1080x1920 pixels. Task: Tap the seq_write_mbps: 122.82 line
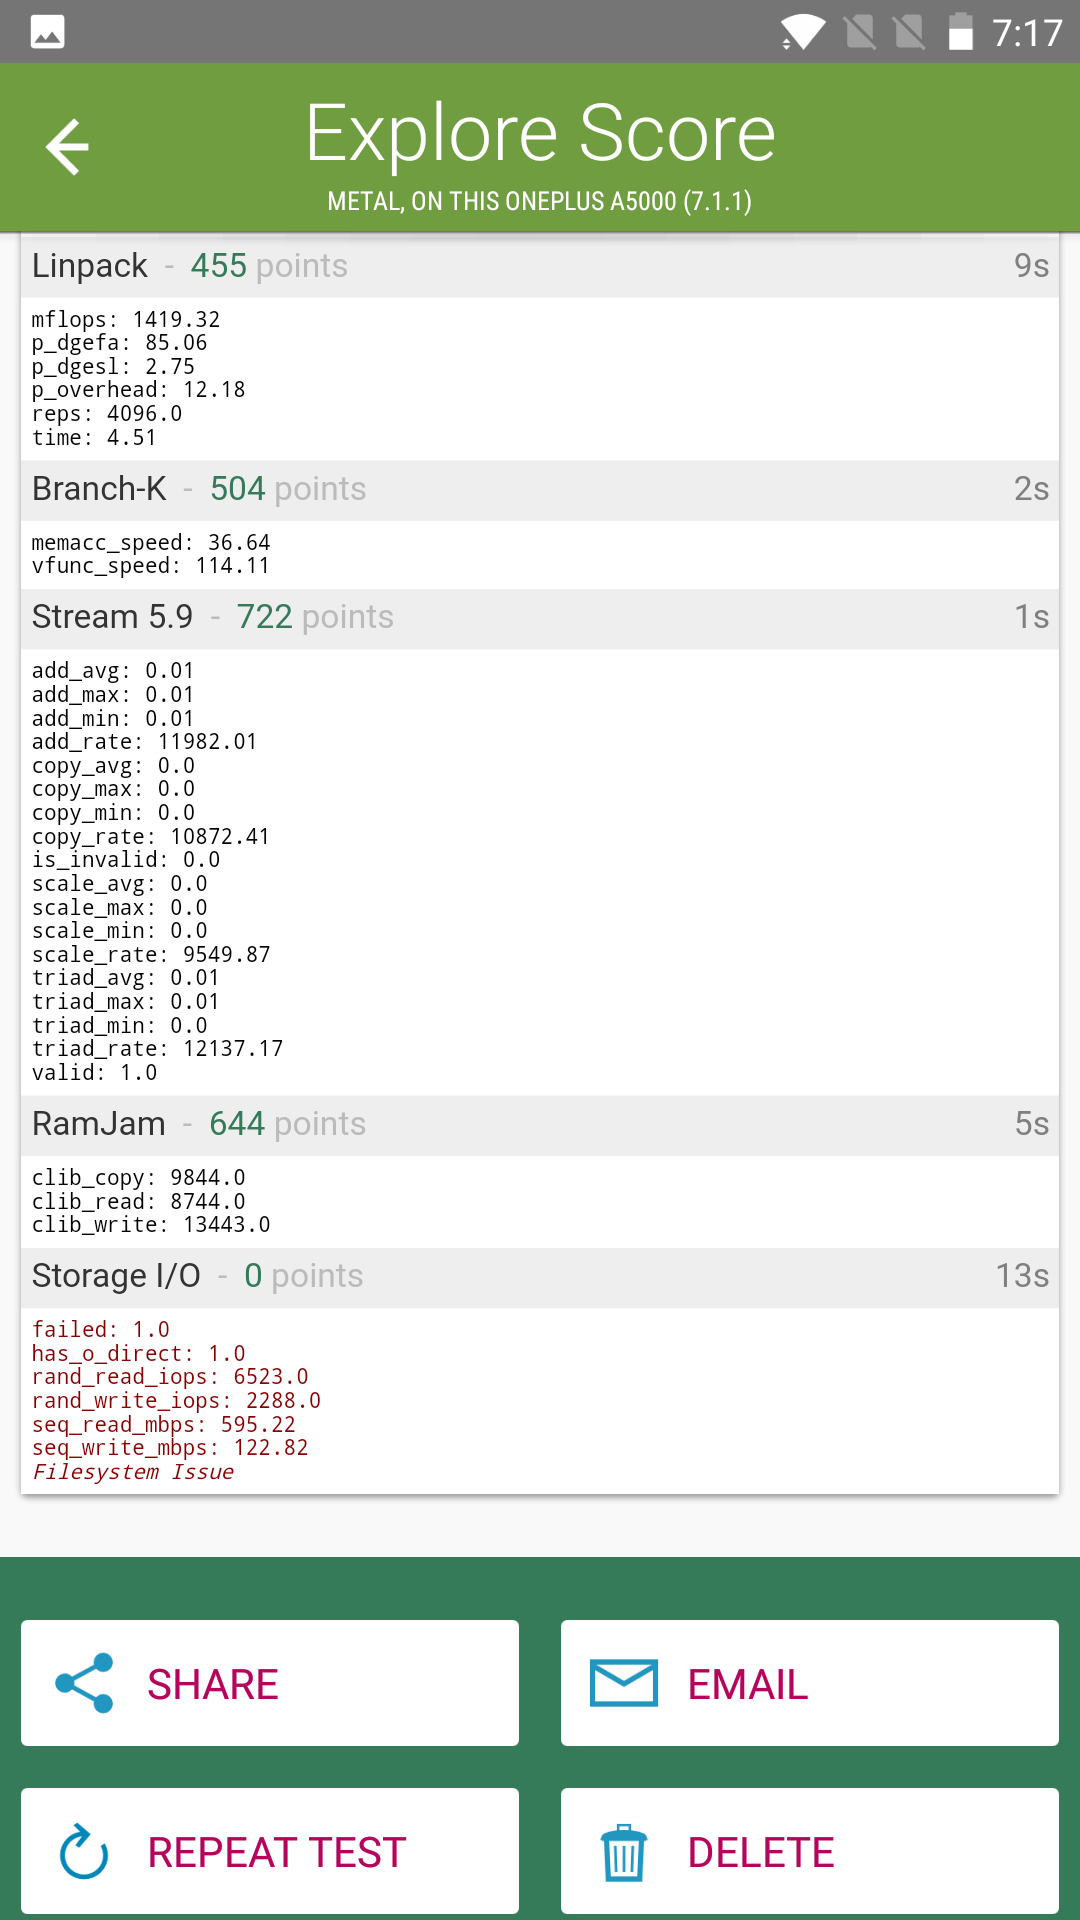pyautogui.click(x=170, y=1448)
